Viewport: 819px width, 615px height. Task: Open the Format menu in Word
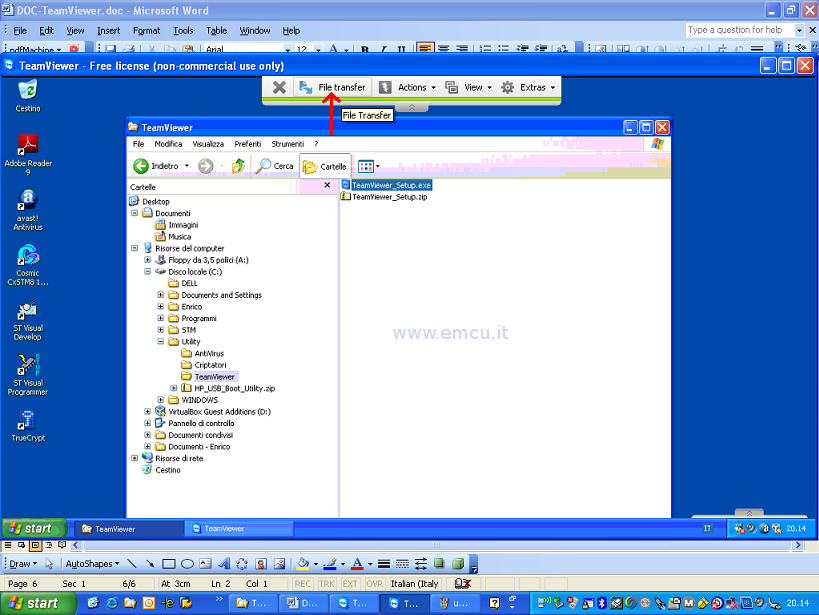coord(146,30)
